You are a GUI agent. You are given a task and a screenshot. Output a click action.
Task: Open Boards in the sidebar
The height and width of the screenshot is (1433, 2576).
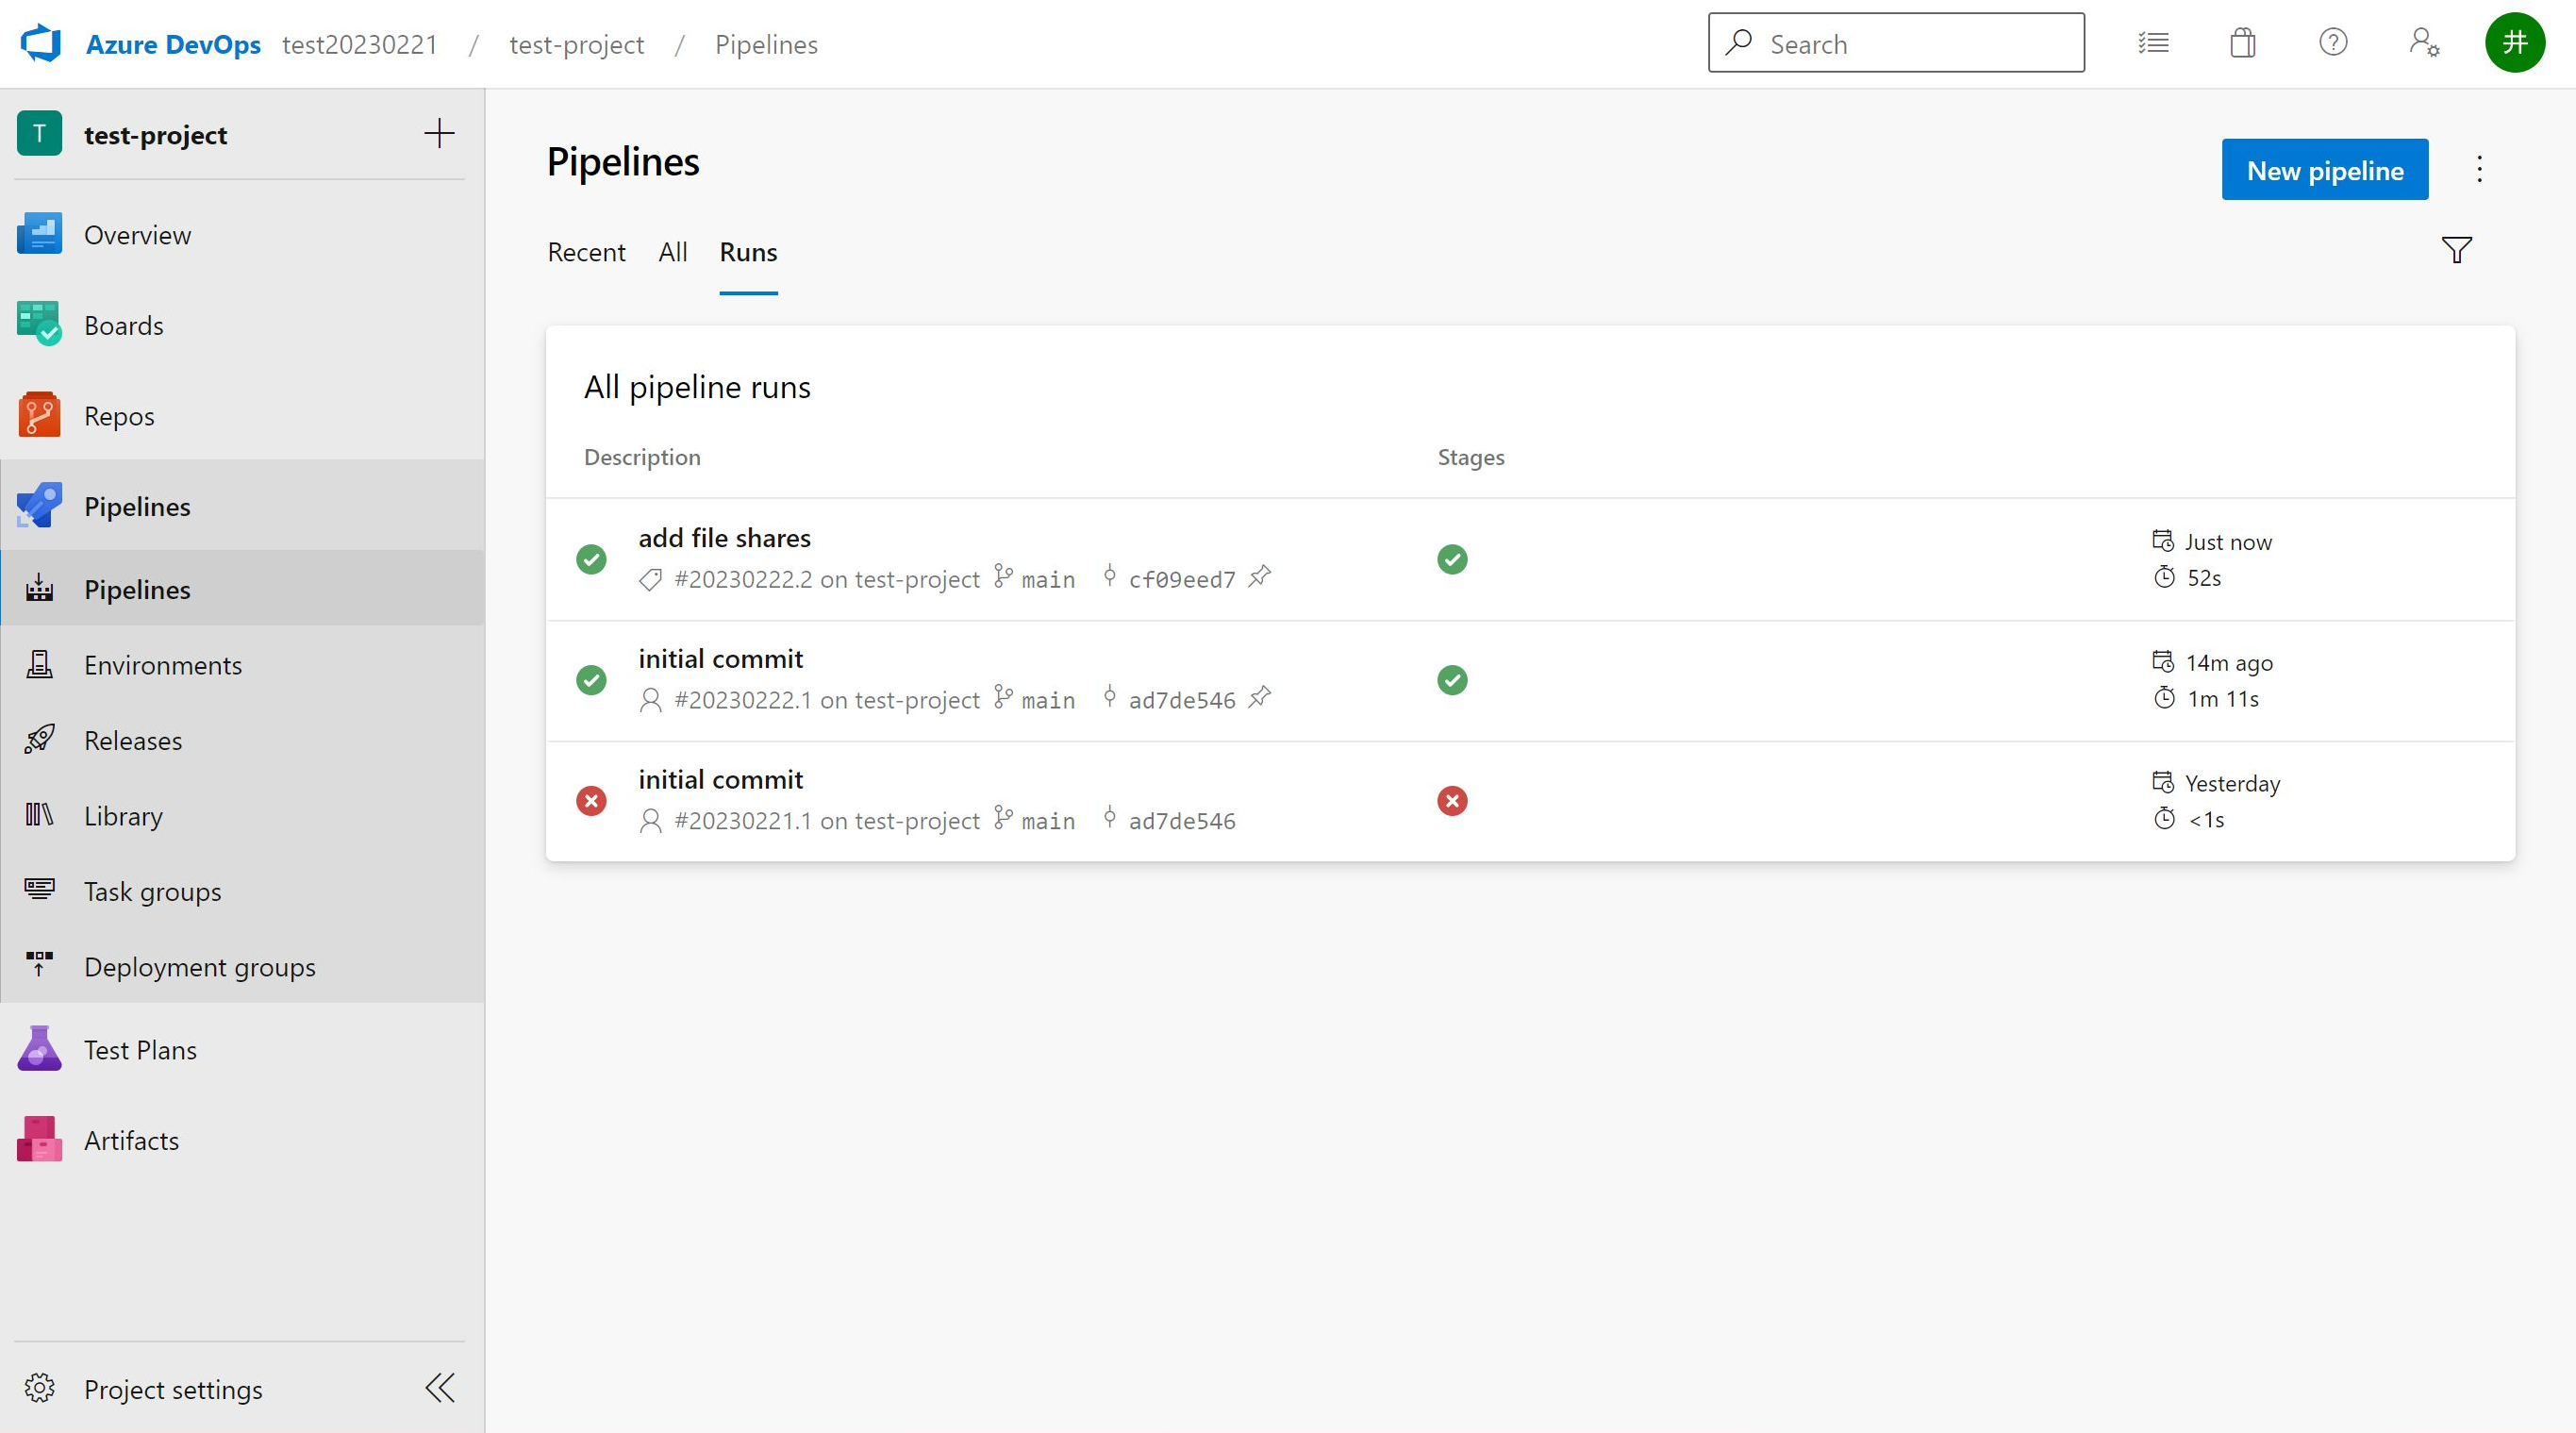(x=123, y=326)
